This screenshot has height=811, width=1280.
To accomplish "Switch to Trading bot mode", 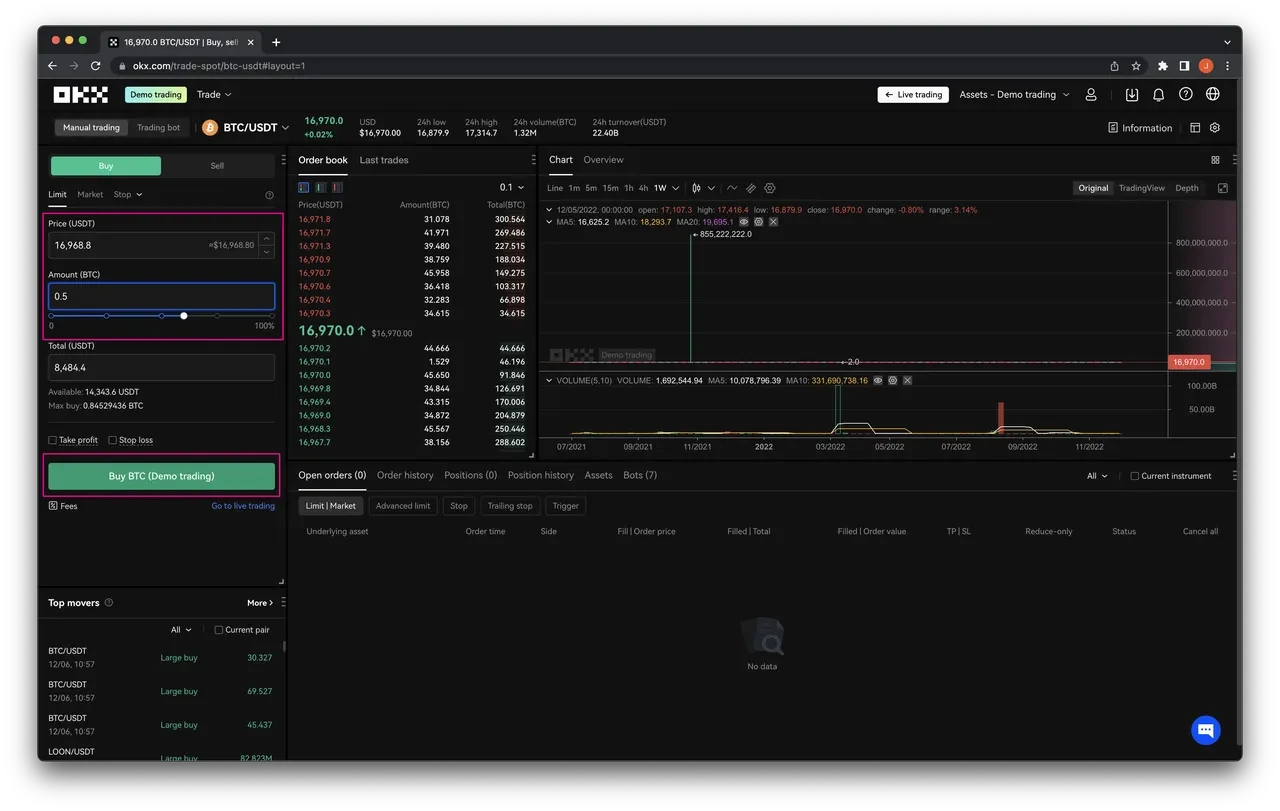I will pyautogui.click(x=158, y=128).
